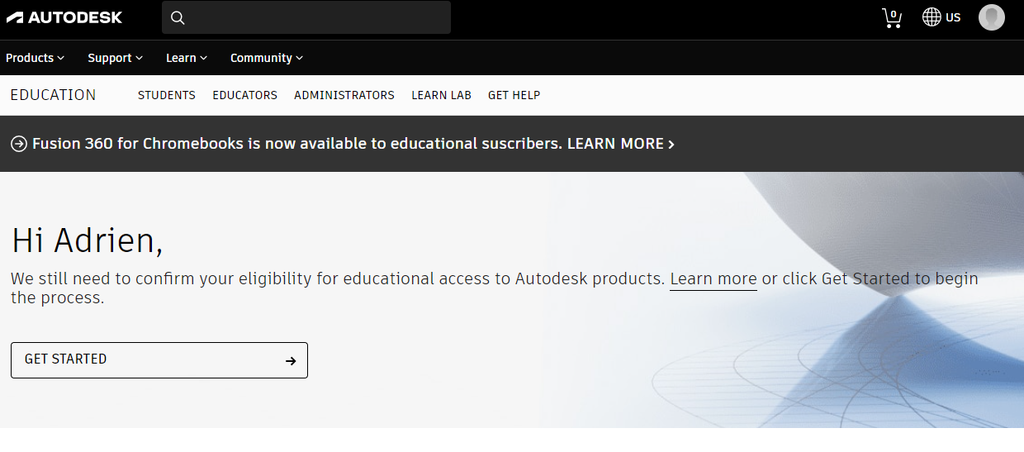
Task: Select the Educators tab
Action: (x=244, y=95)
